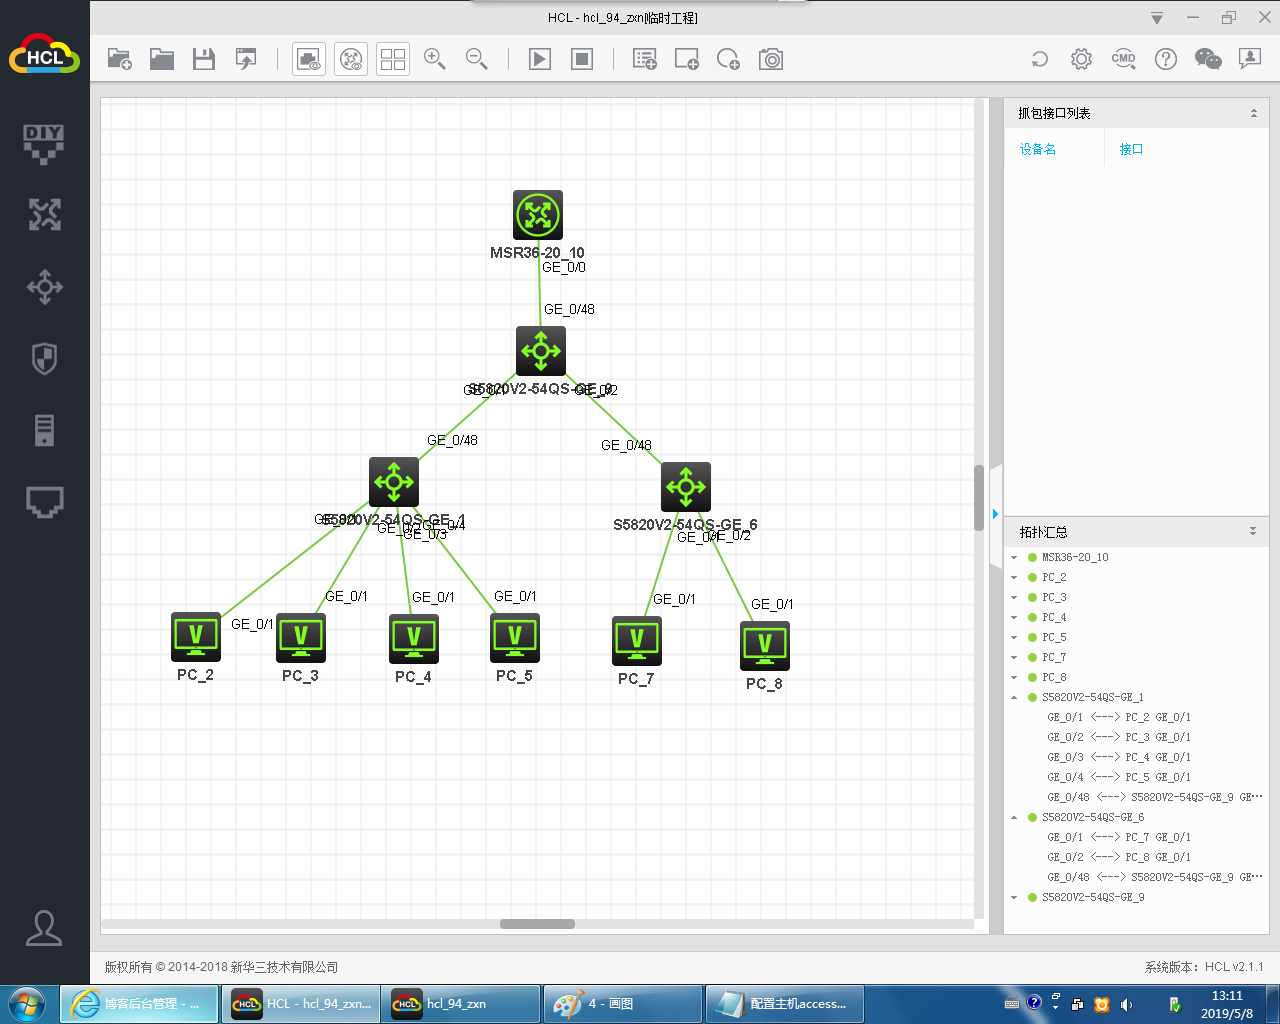Stop all devices with the stop button
Viewport: 1280px width, 1024px height.
point(582,60)
